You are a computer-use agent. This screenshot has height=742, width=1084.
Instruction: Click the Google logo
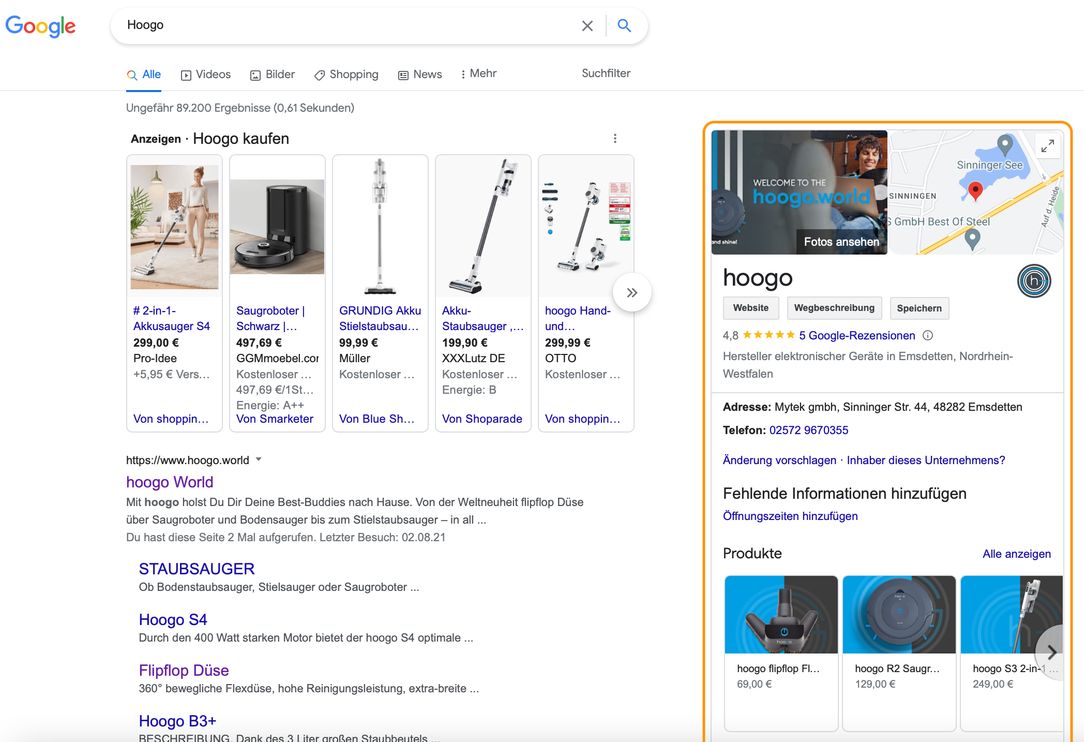pyautogui.click(x=40, y=26)
